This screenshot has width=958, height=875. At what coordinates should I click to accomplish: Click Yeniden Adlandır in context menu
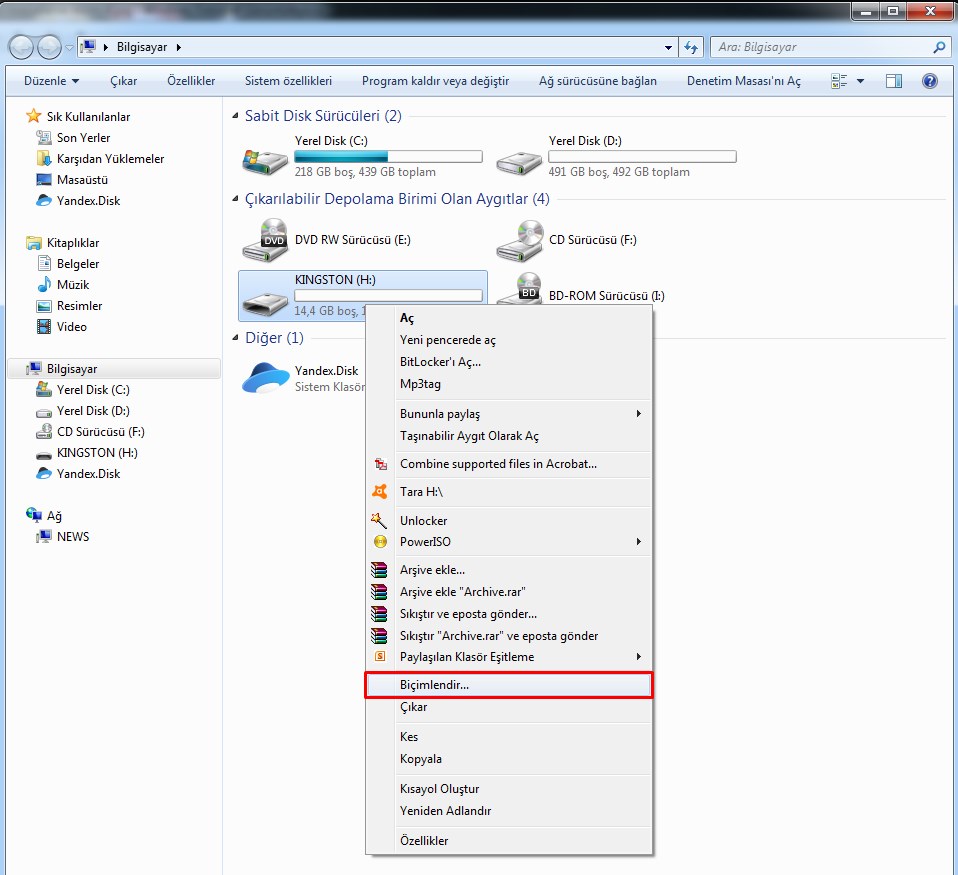445,811
